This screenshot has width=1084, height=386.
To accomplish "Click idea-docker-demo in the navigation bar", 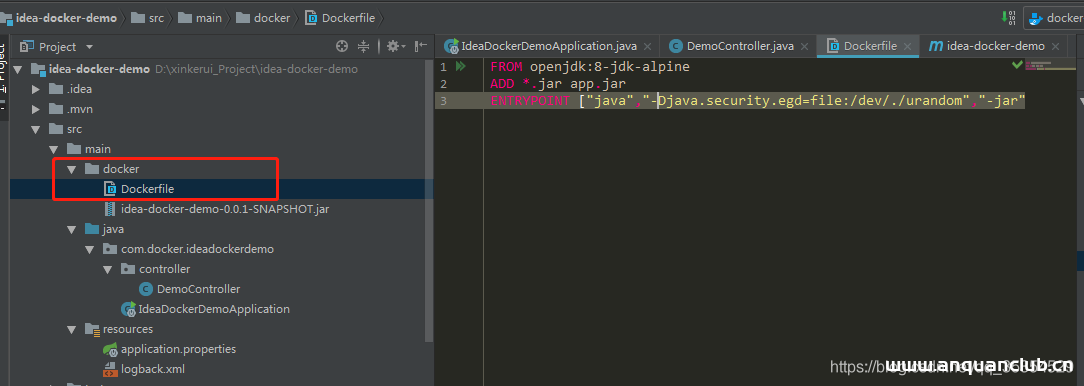I will coord(66,18).
